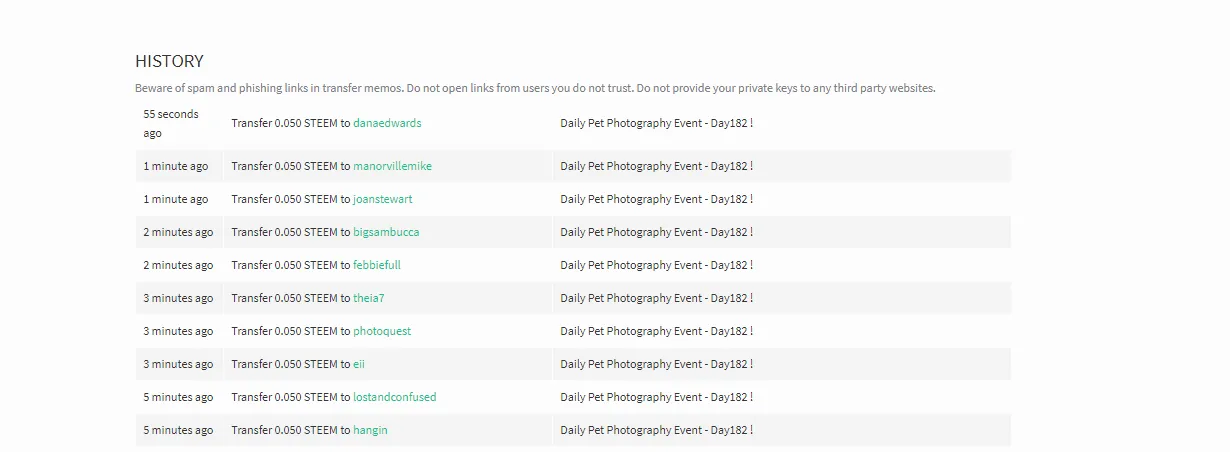Viewport: 1230px width, 452px height.
Task: Click the timestamp of the lostandconfused transfer
Action: coord(178,397)
